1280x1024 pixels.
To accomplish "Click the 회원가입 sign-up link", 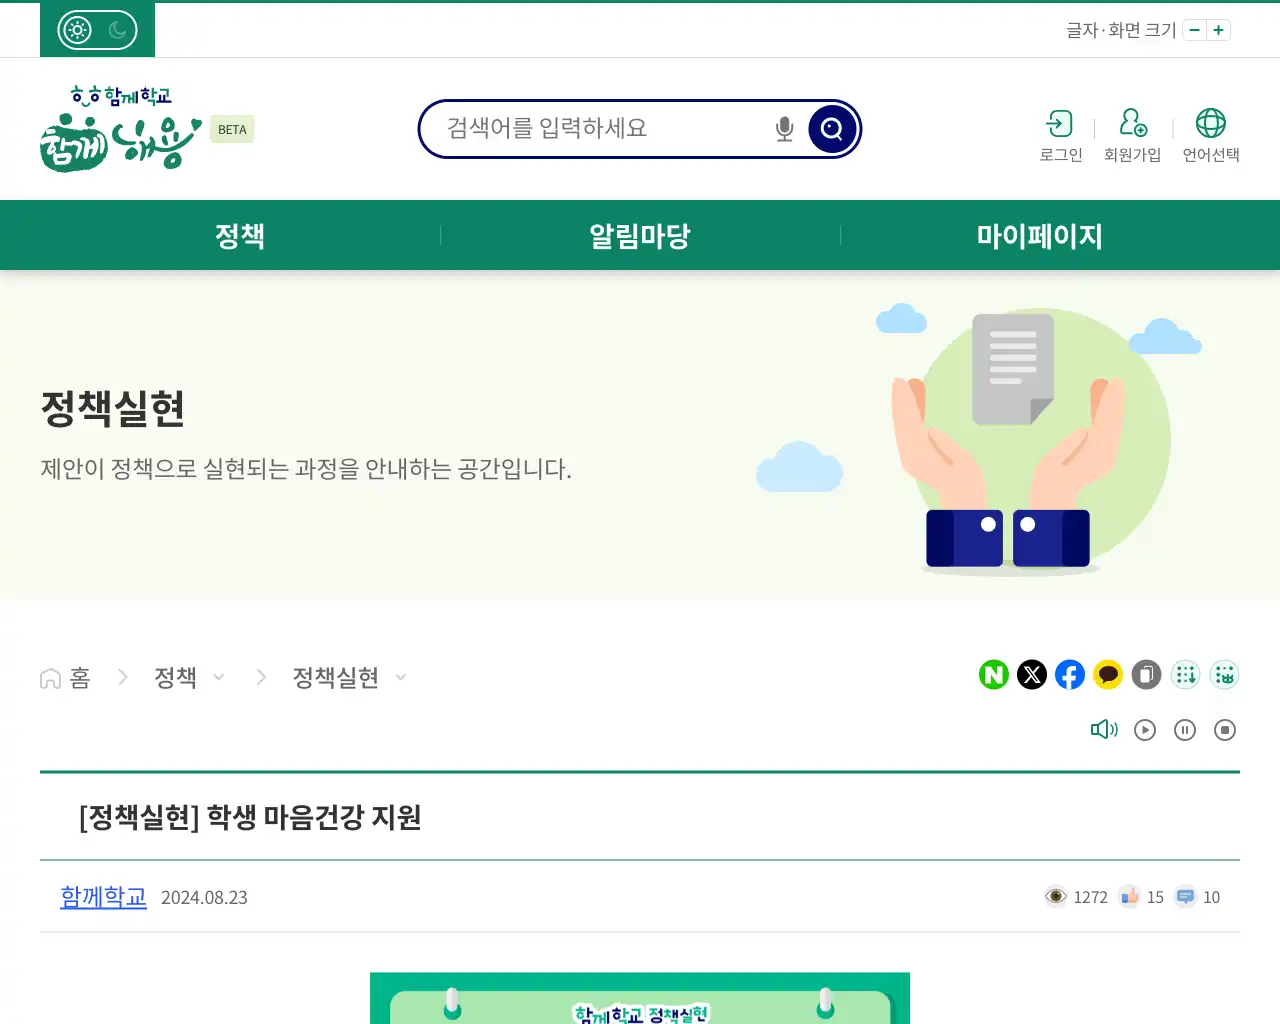I will click(1132, 135).
